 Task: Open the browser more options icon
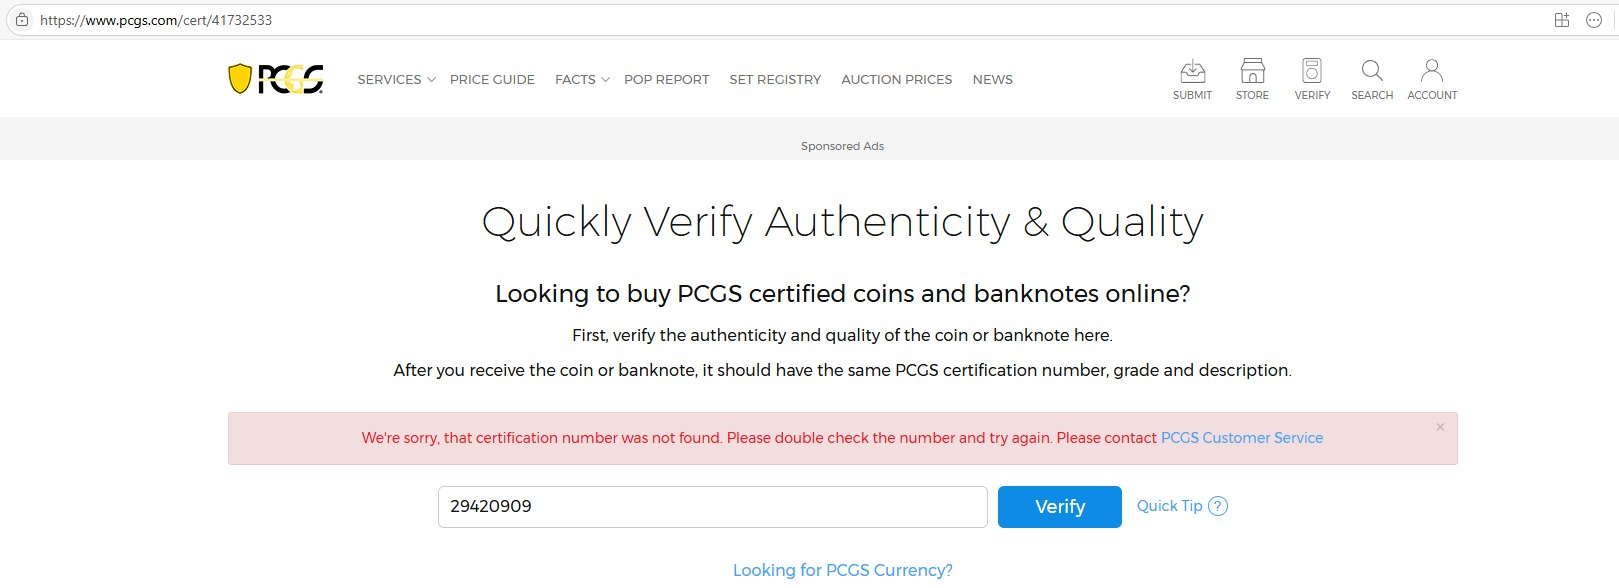click(1594, 20)
